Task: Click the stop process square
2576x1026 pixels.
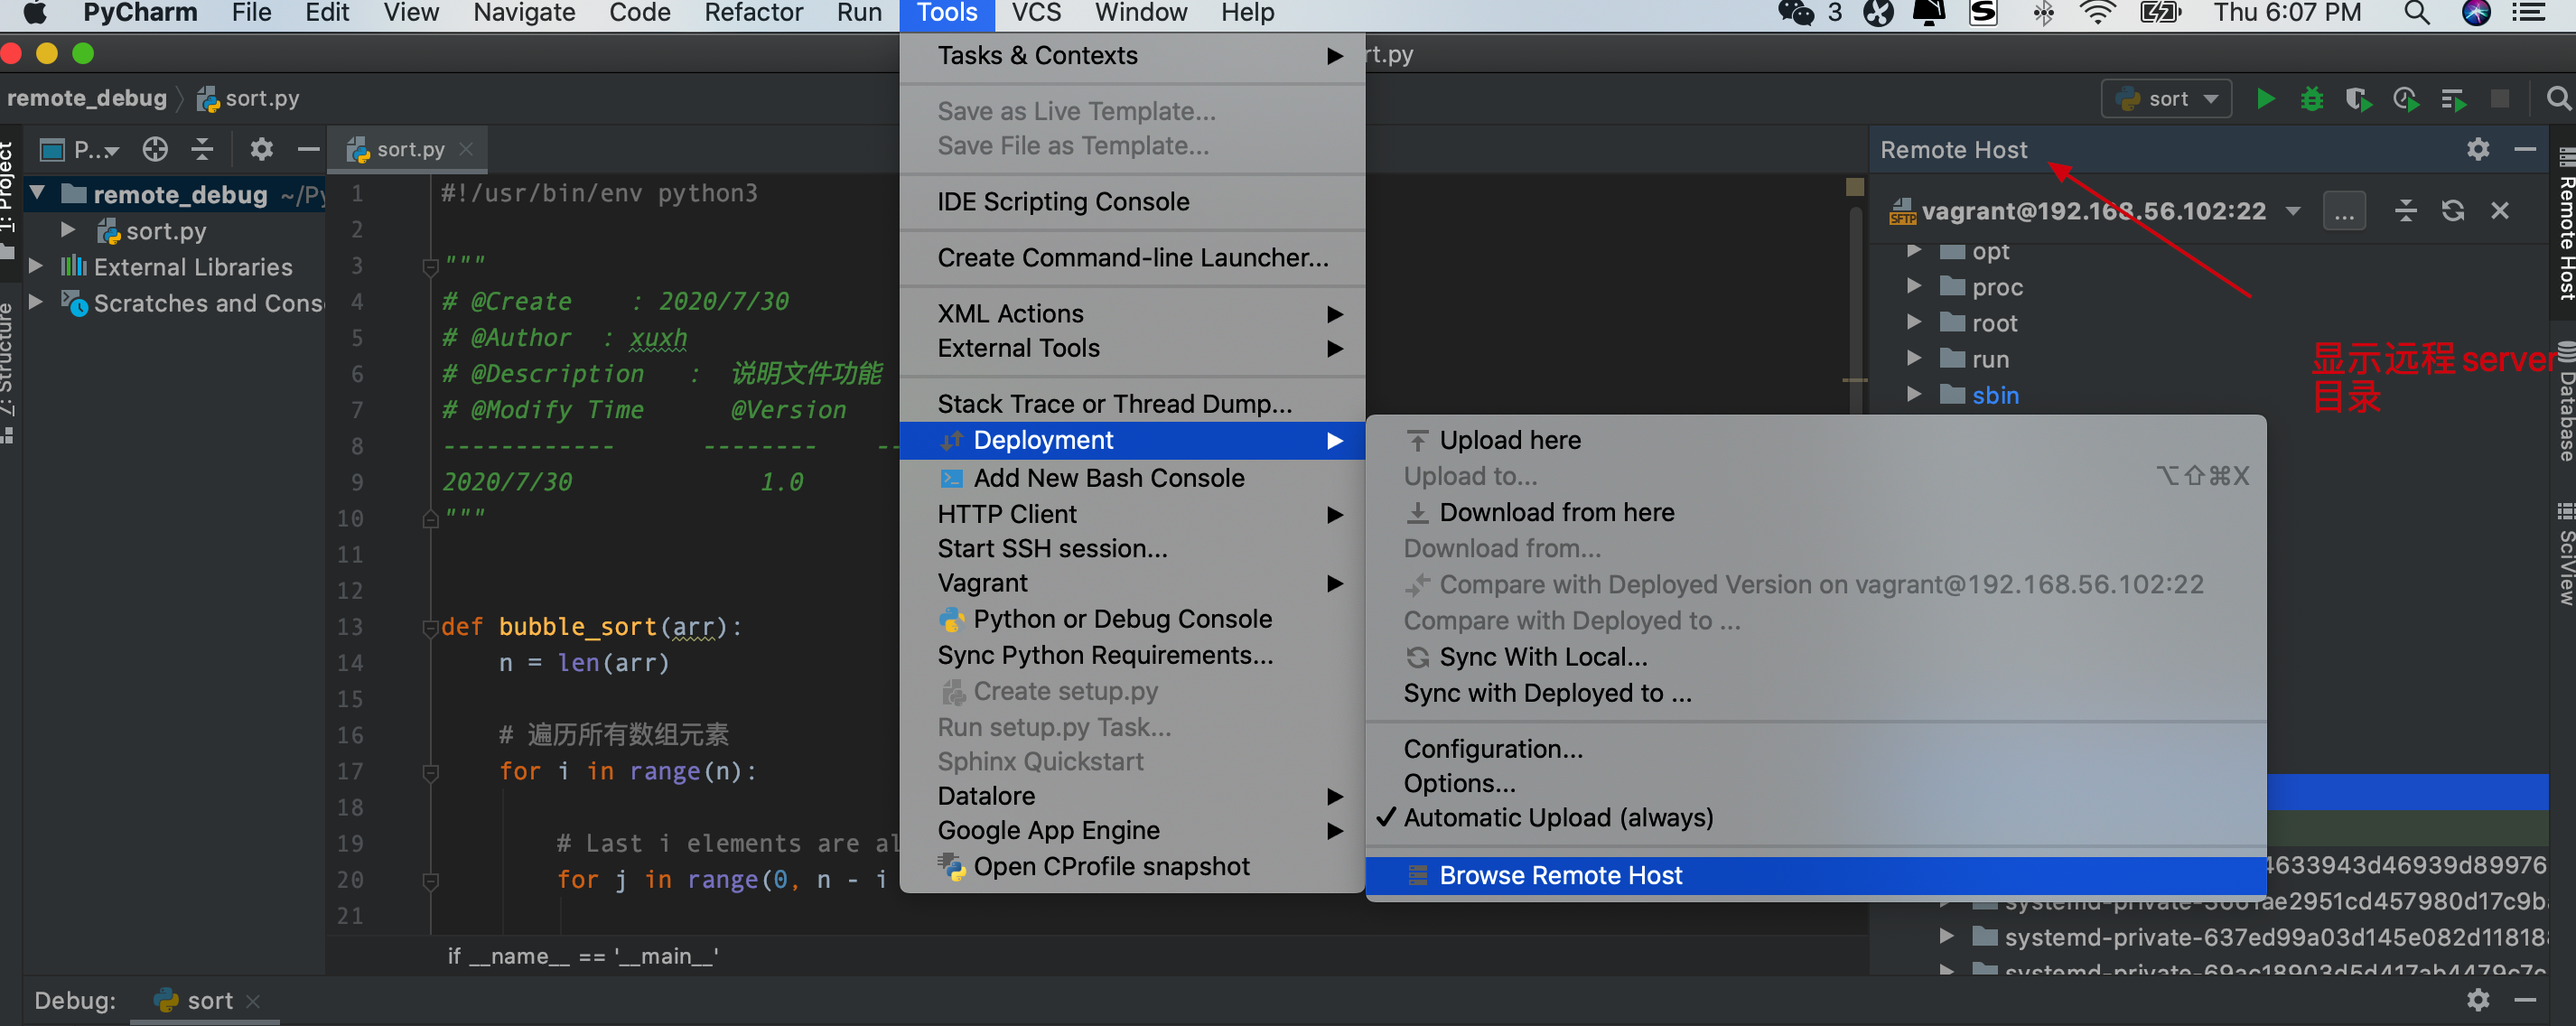Action: click(x=2499, y=98)
